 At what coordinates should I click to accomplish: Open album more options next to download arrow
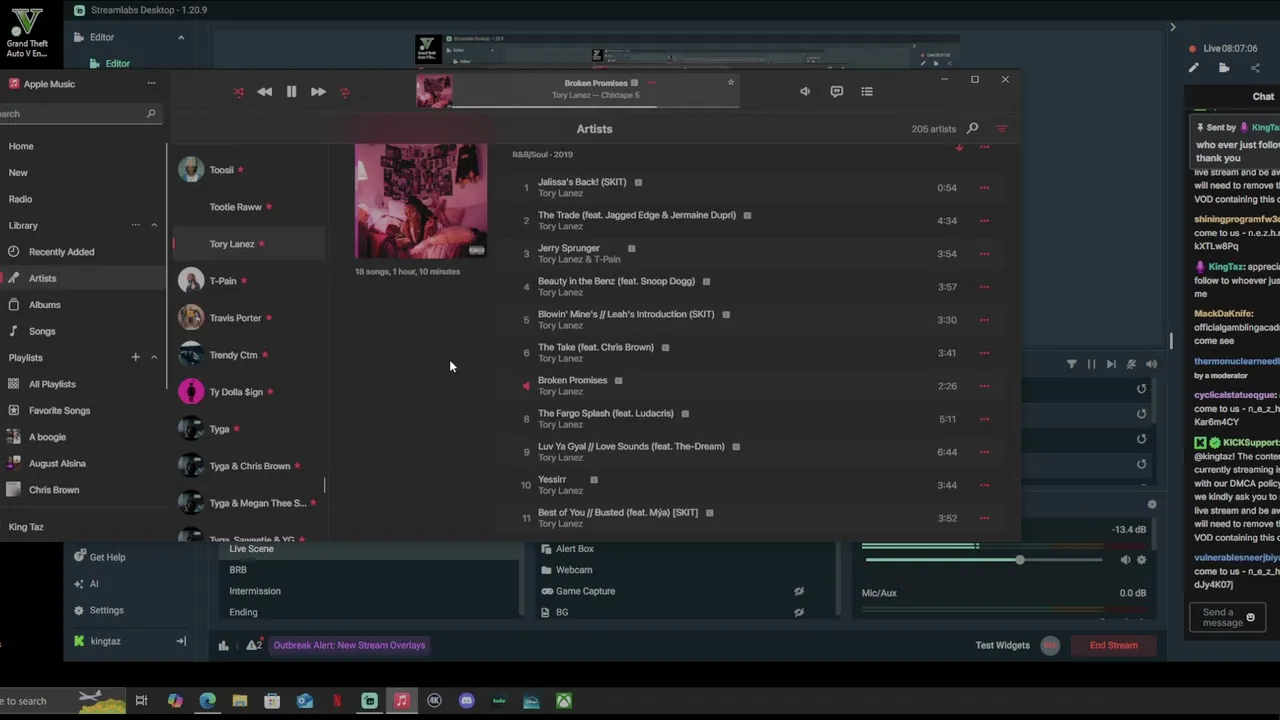[x=984, y=148]
